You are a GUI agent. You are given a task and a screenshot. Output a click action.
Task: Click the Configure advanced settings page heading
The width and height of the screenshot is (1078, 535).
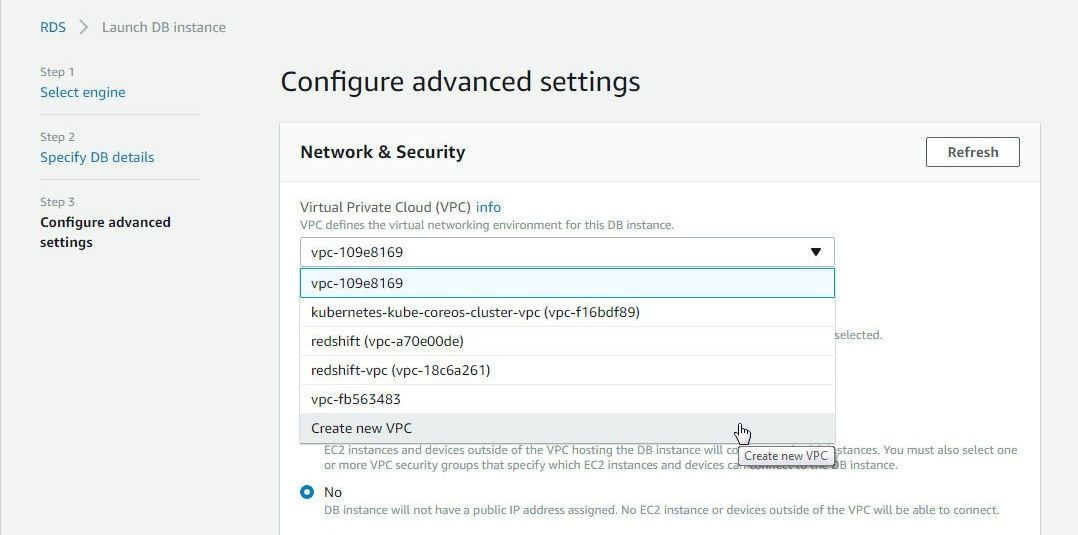pyautogui.click(x=460, y=82)
